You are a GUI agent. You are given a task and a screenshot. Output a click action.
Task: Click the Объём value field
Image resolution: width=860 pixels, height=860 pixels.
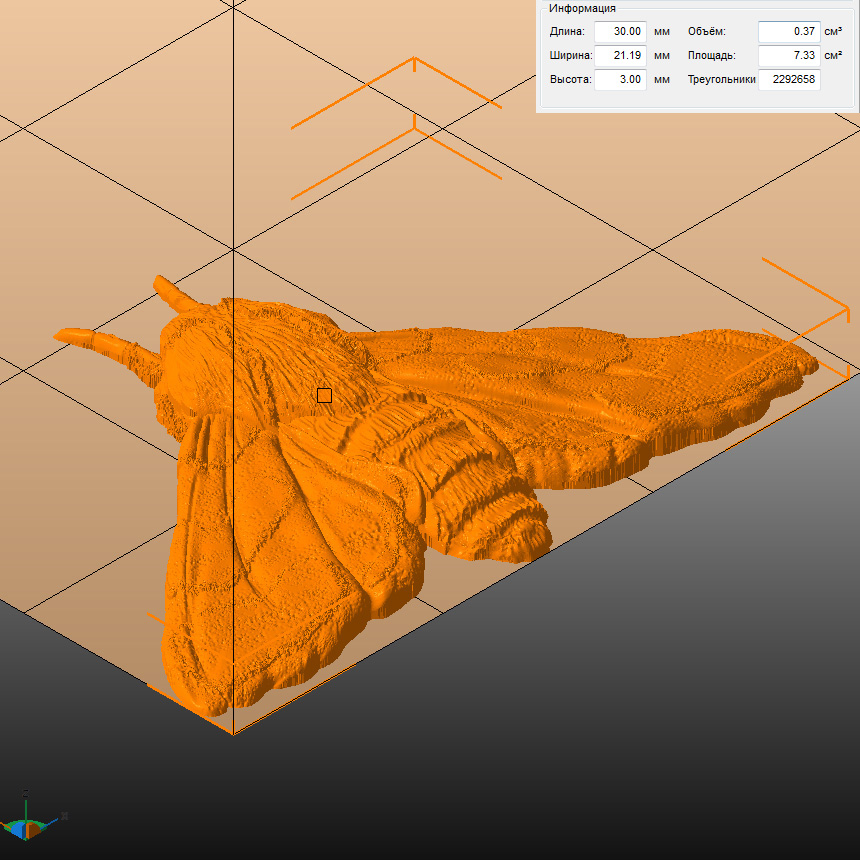[788, 32]
